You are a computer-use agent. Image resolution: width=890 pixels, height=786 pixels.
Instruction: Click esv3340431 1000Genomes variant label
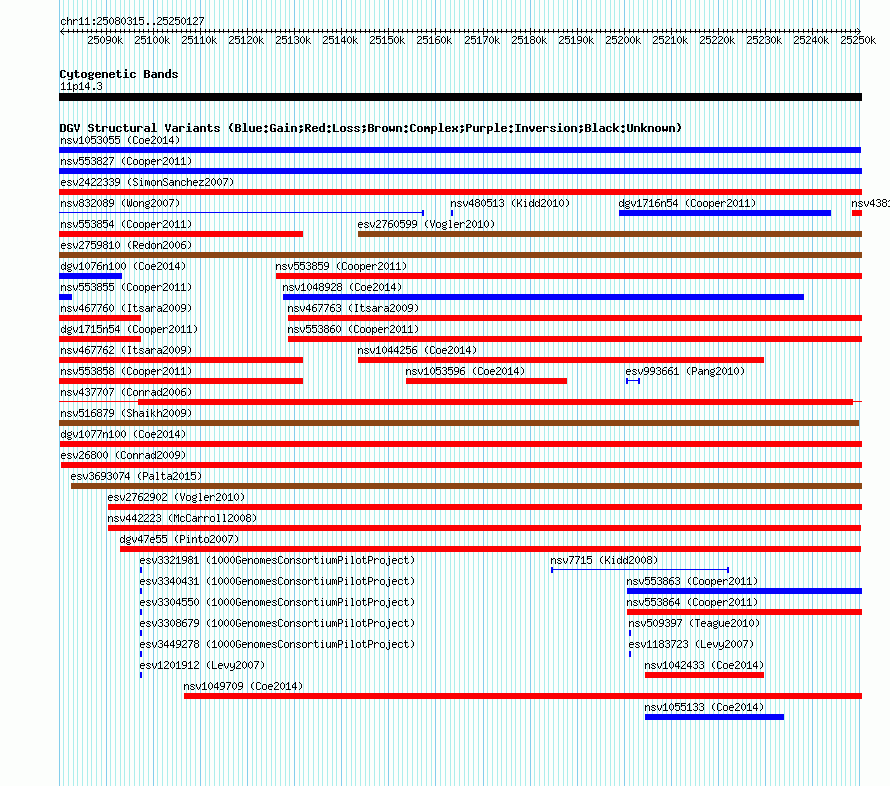click(277, 581)
